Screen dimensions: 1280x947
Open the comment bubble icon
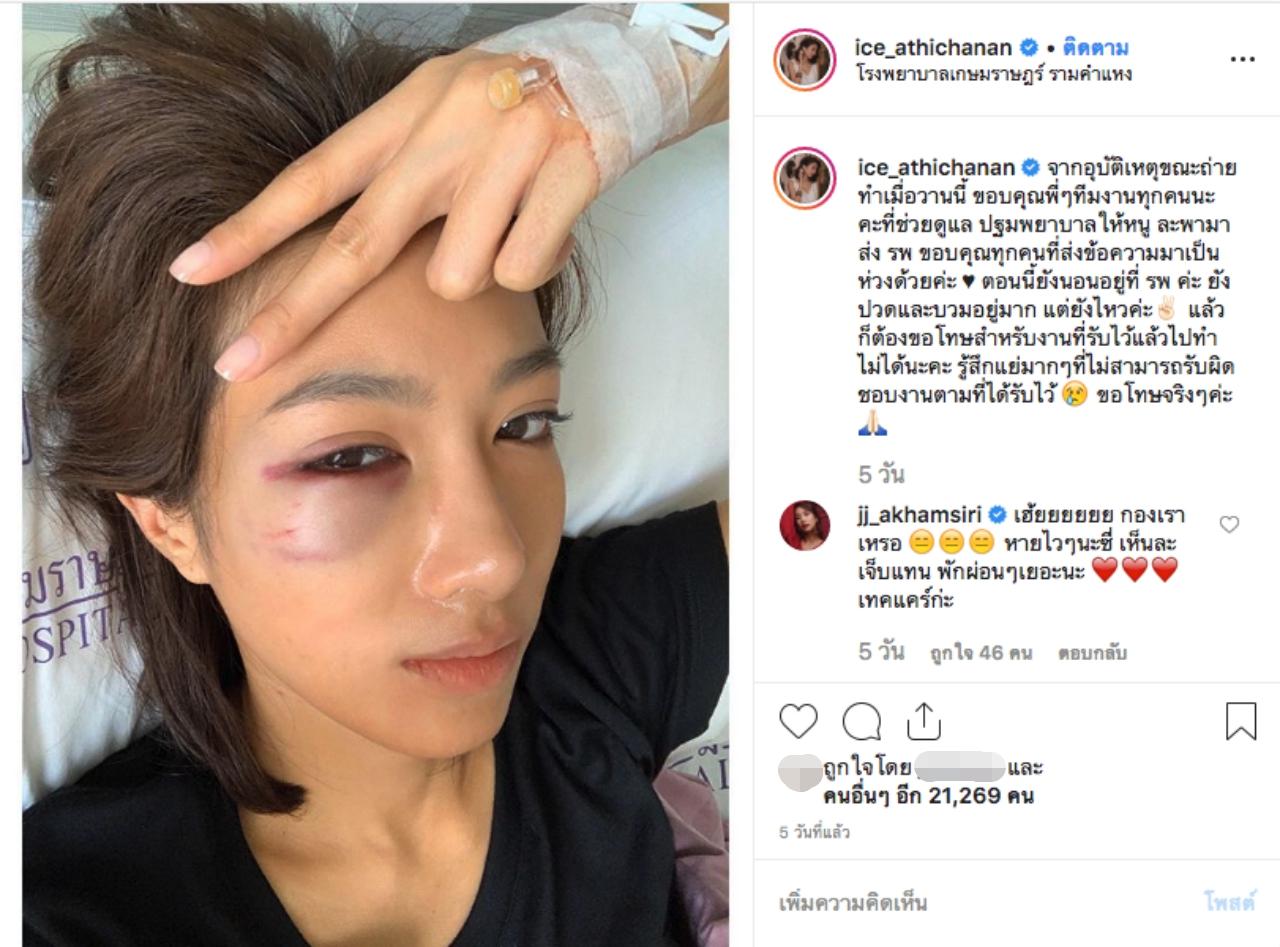coord(861,721)
